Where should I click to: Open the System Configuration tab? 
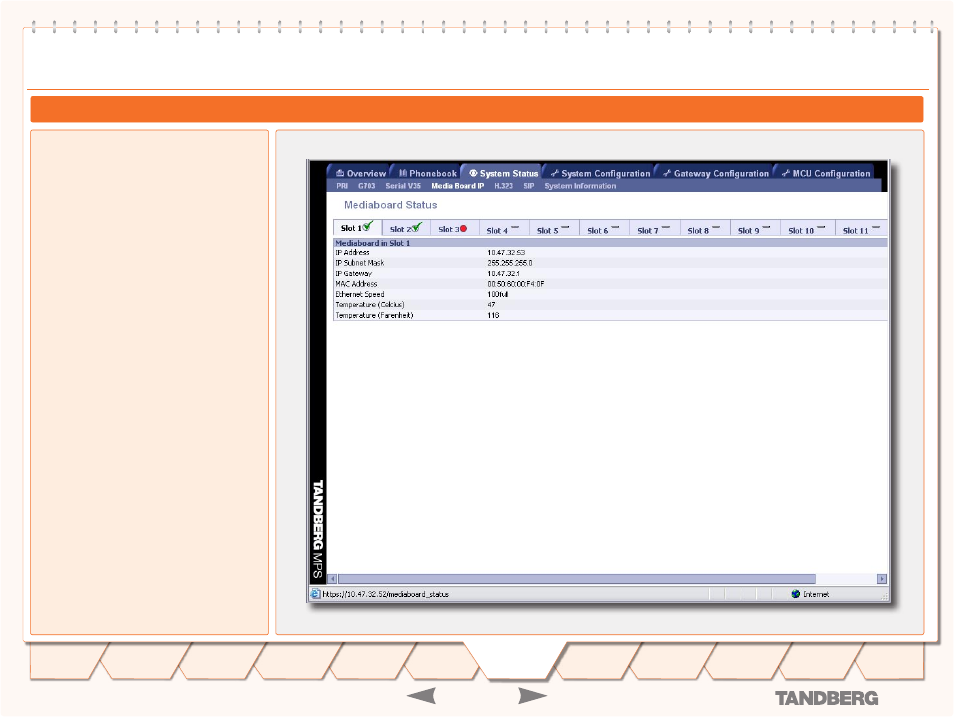click(599, 173)
